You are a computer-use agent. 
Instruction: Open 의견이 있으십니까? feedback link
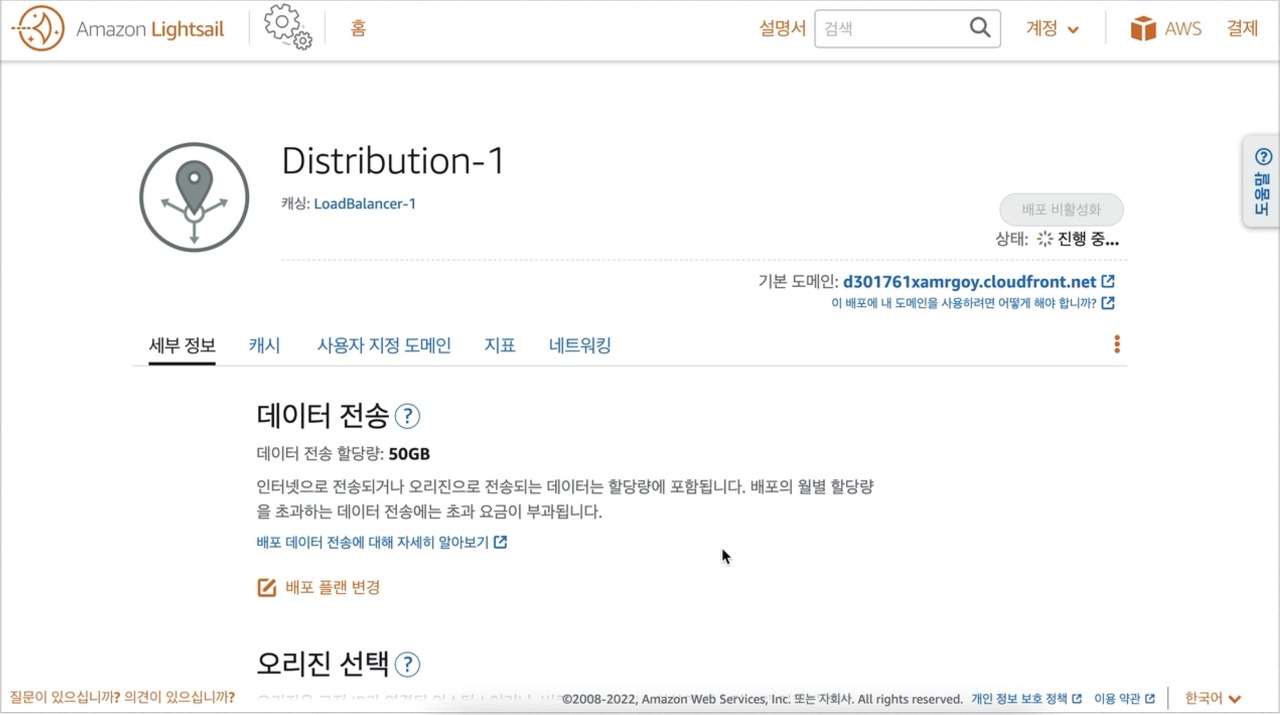coord(180,698)
